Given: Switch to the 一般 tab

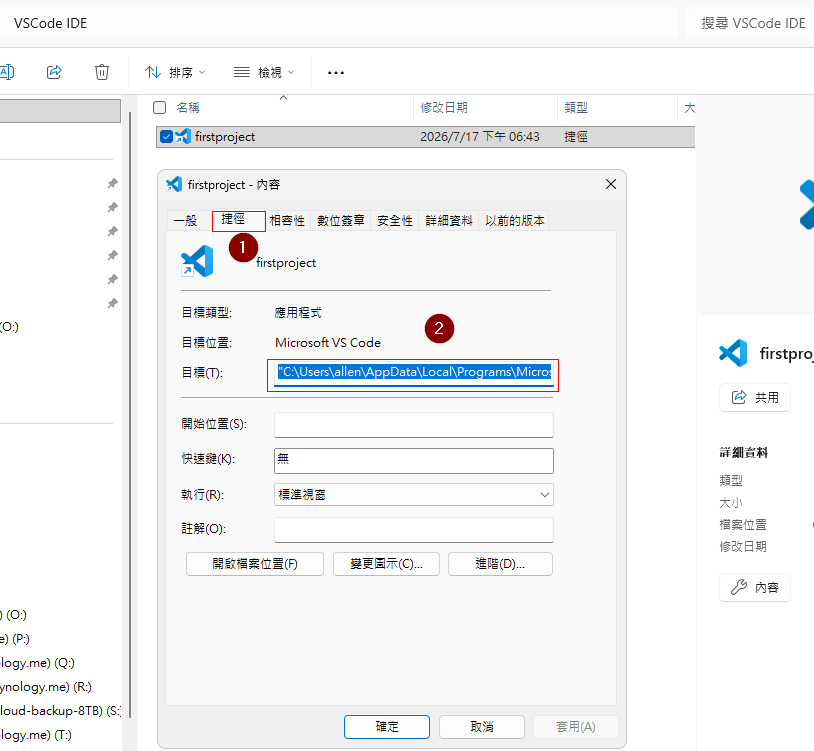Looking at the screenshot, I should tap(185, 221).
